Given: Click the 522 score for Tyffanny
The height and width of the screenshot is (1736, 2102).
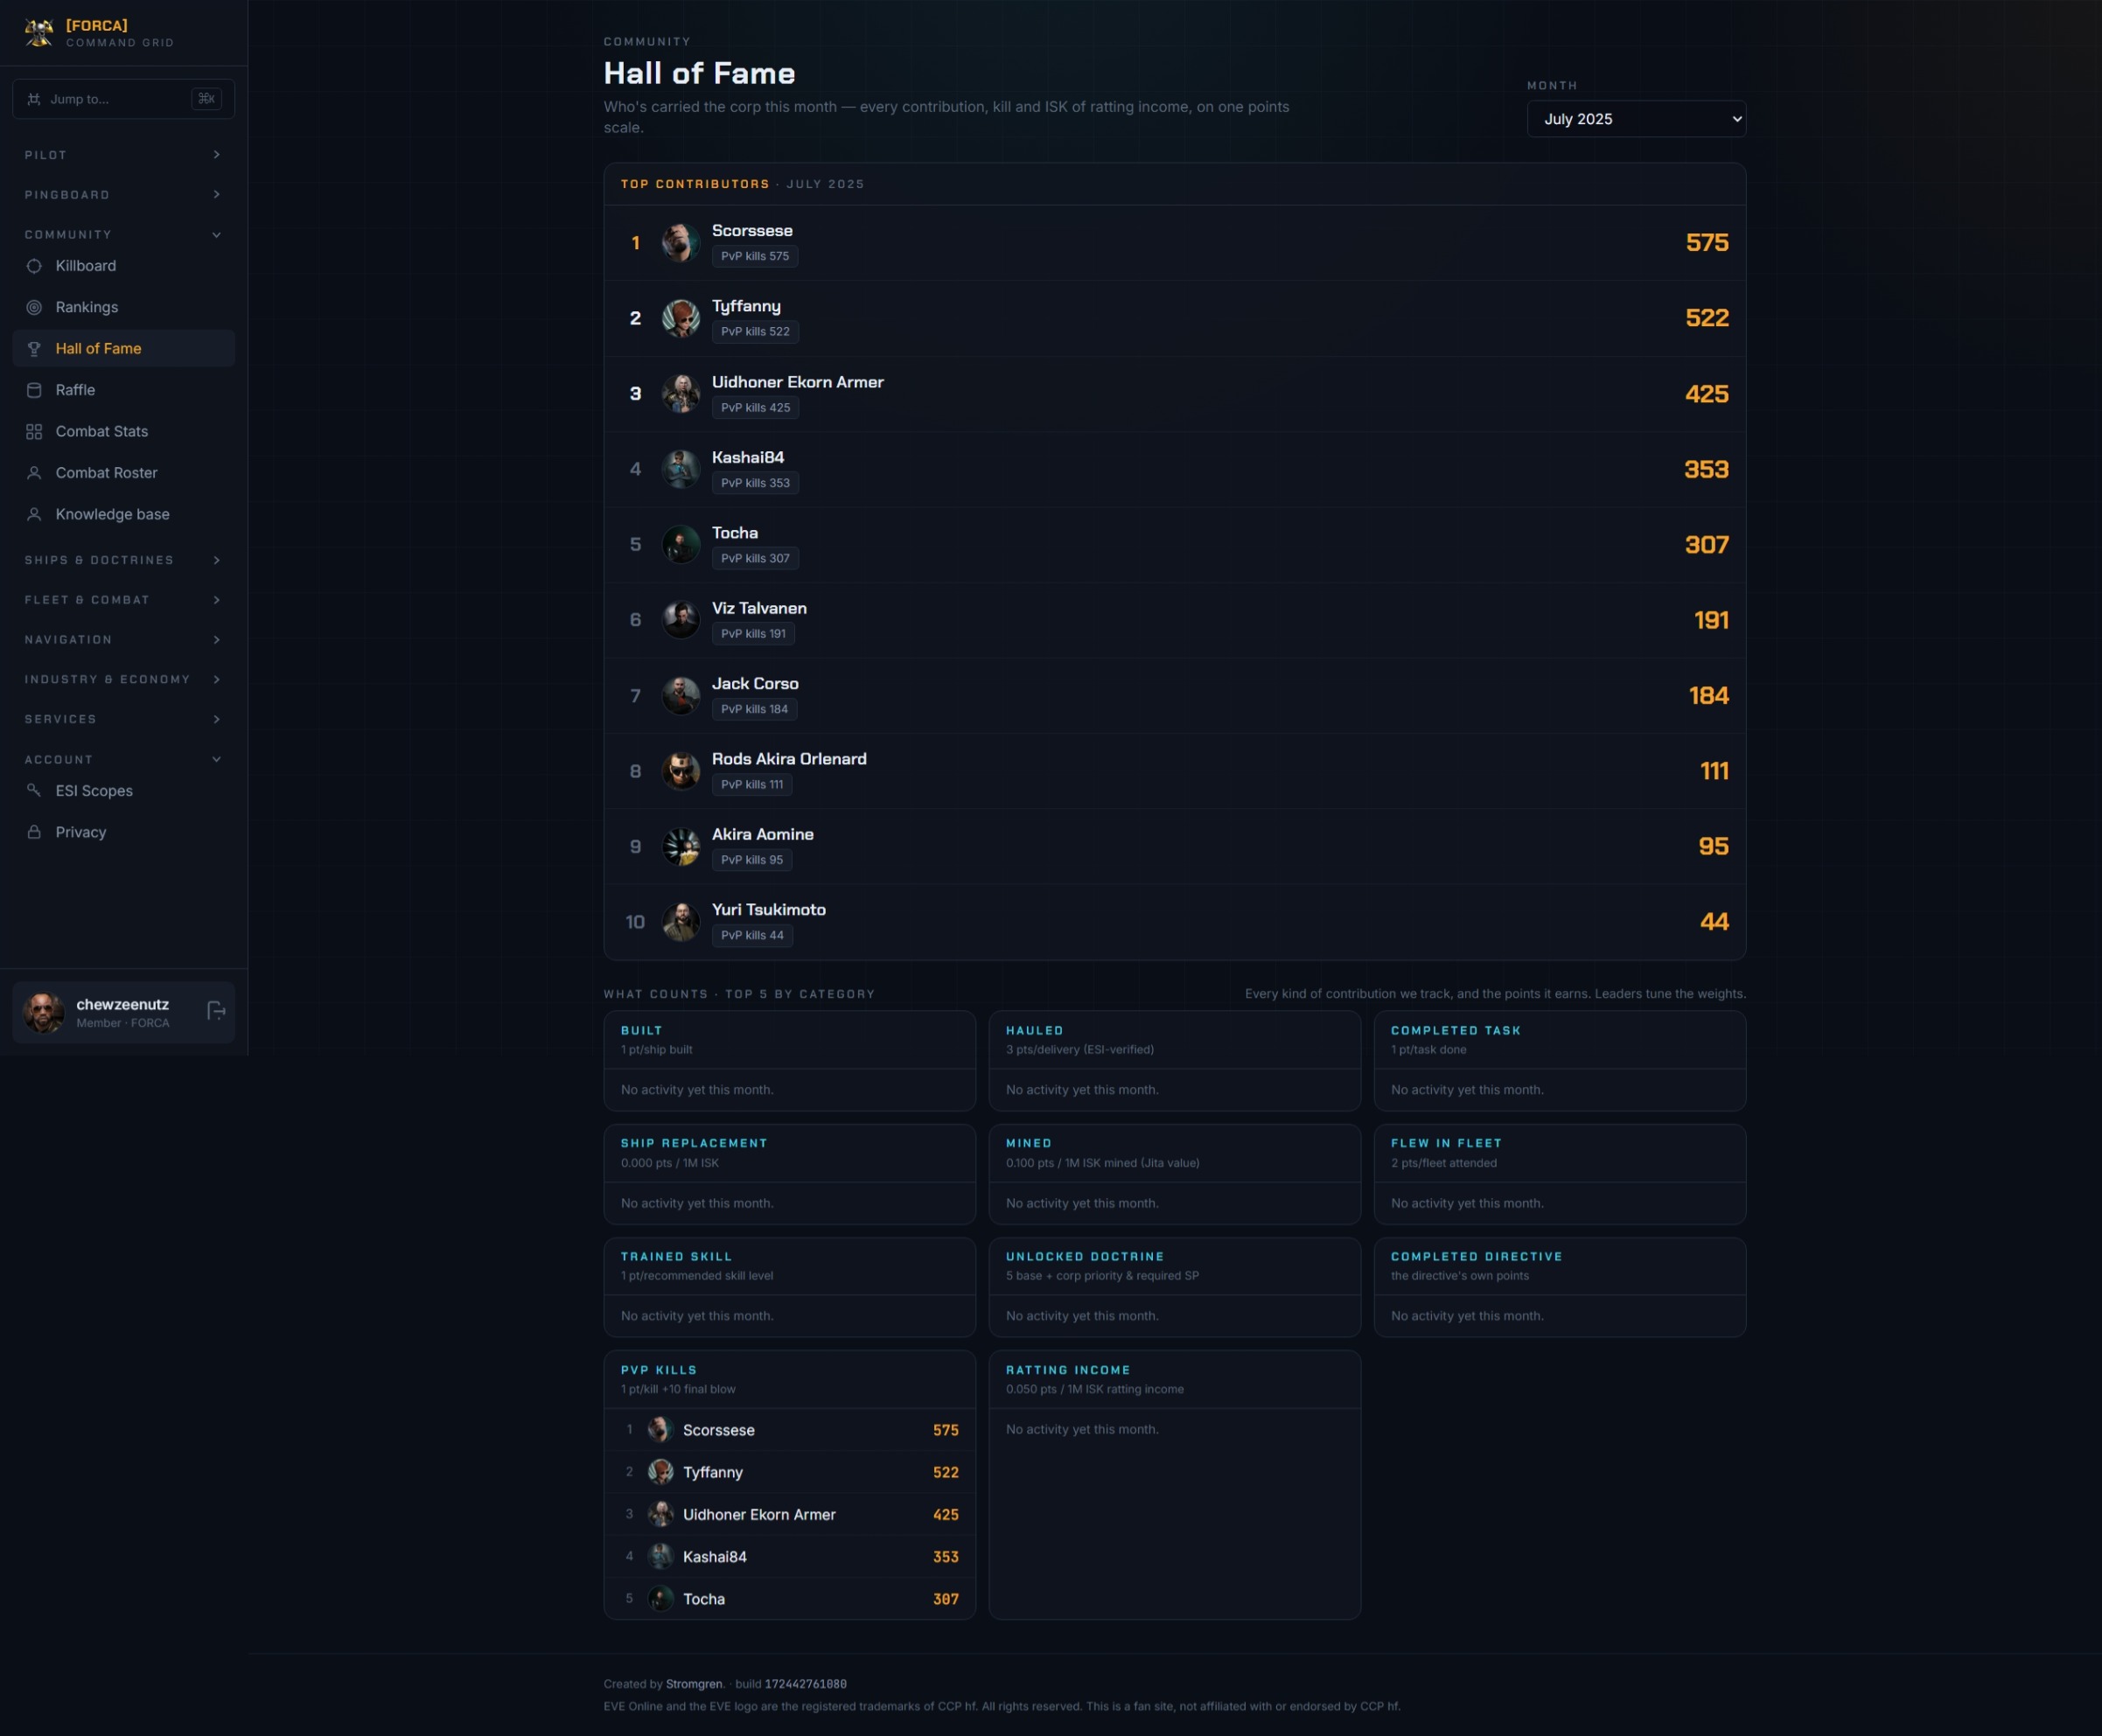Looking at the screenshot, I should (1707, 318).
